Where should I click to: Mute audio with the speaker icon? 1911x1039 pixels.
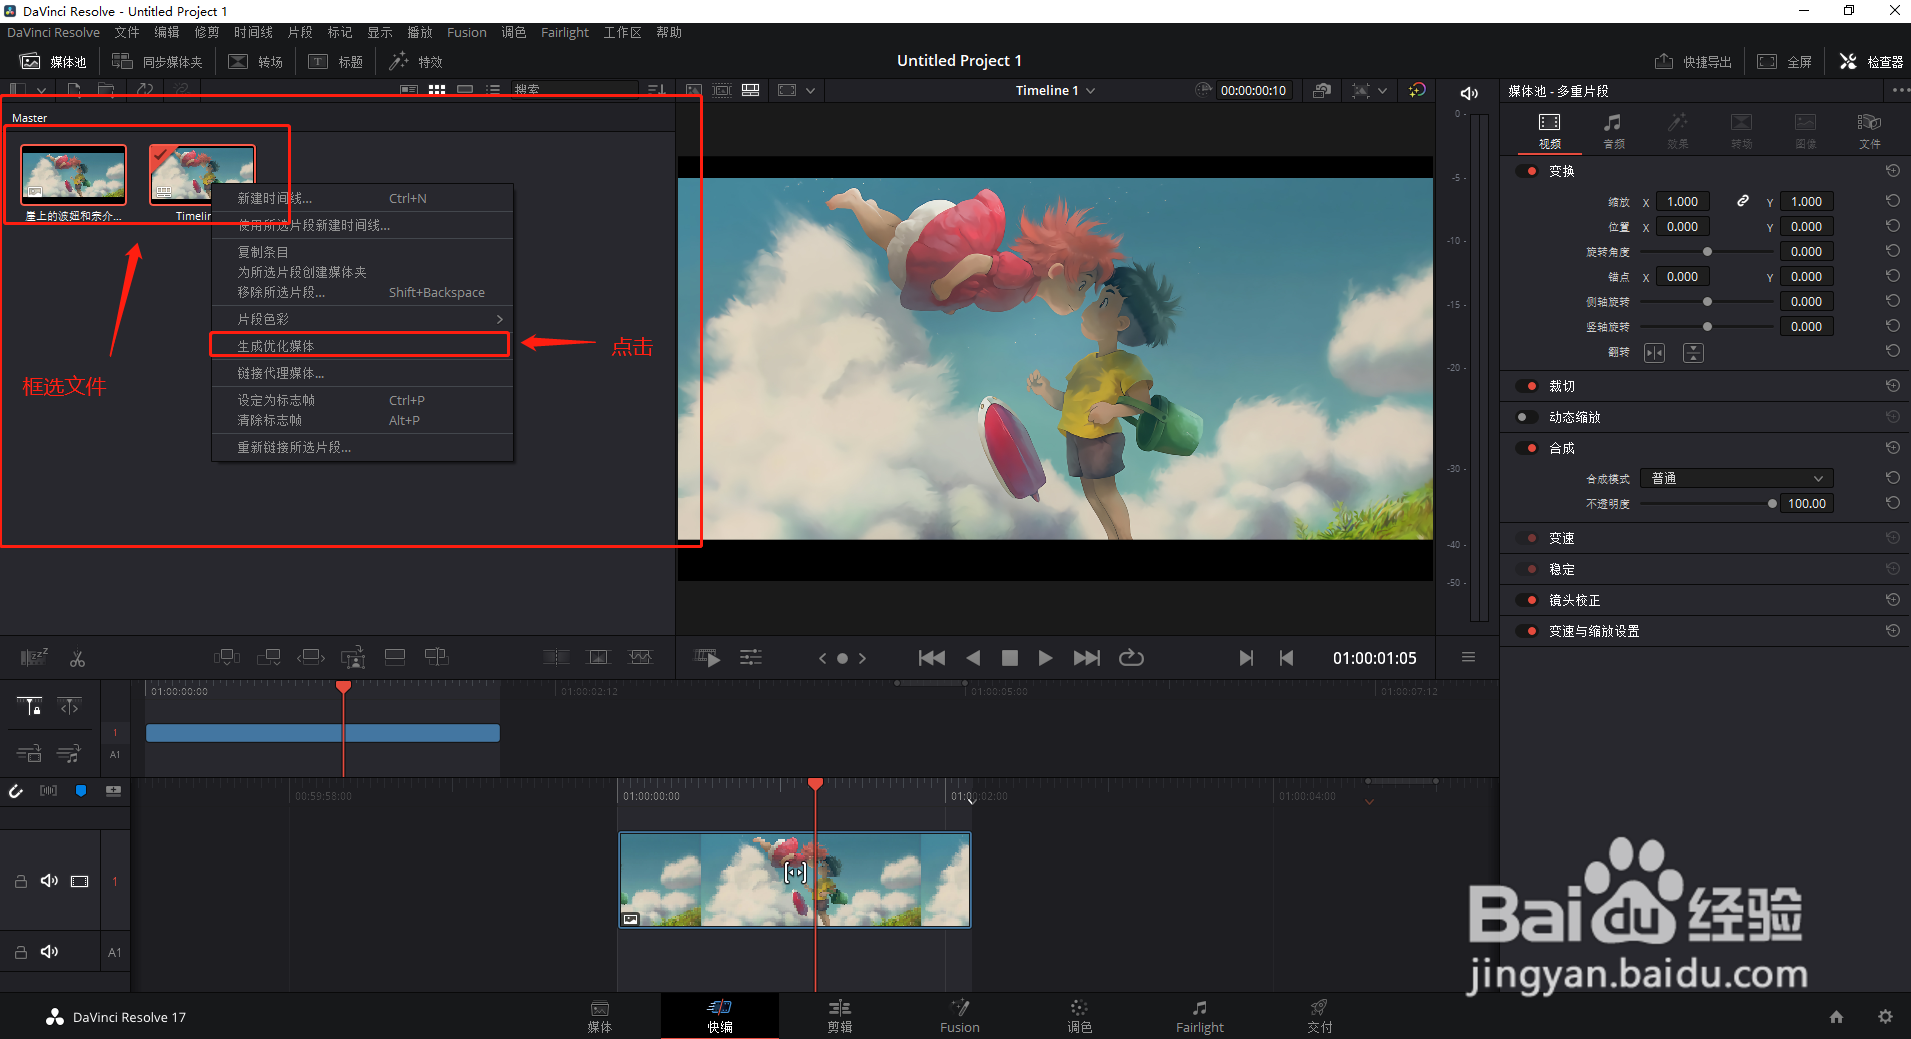click(x=1469, y=93)
